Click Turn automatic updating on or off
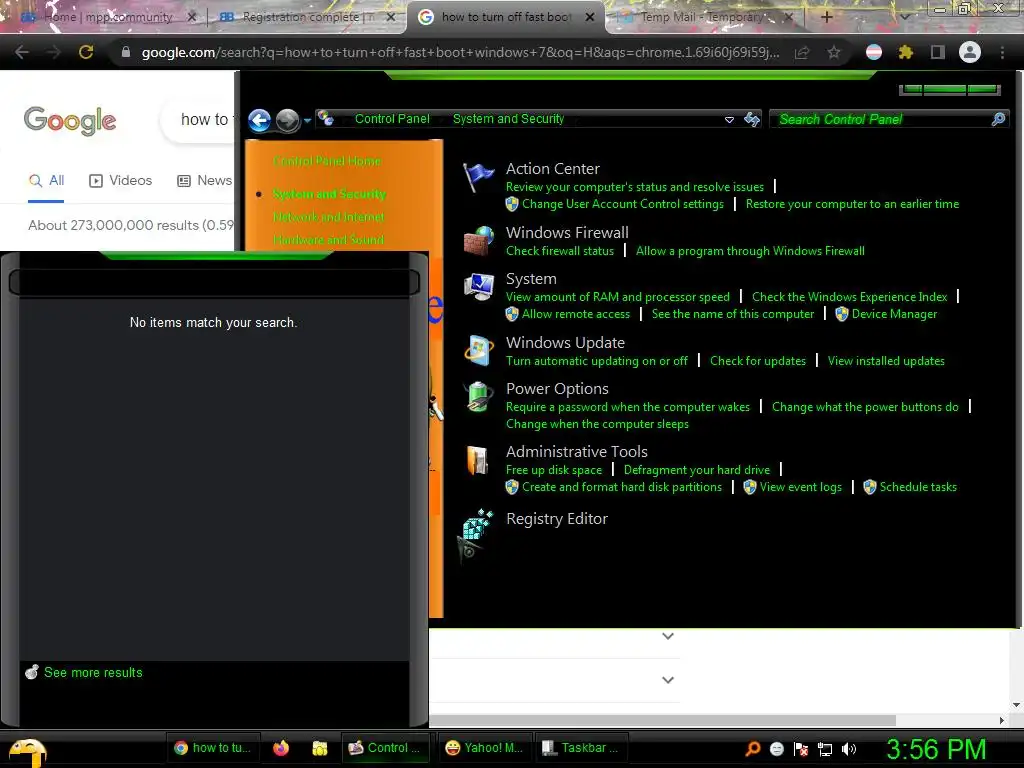Viewport: 1024px width, 768px height. coord(596,361)
